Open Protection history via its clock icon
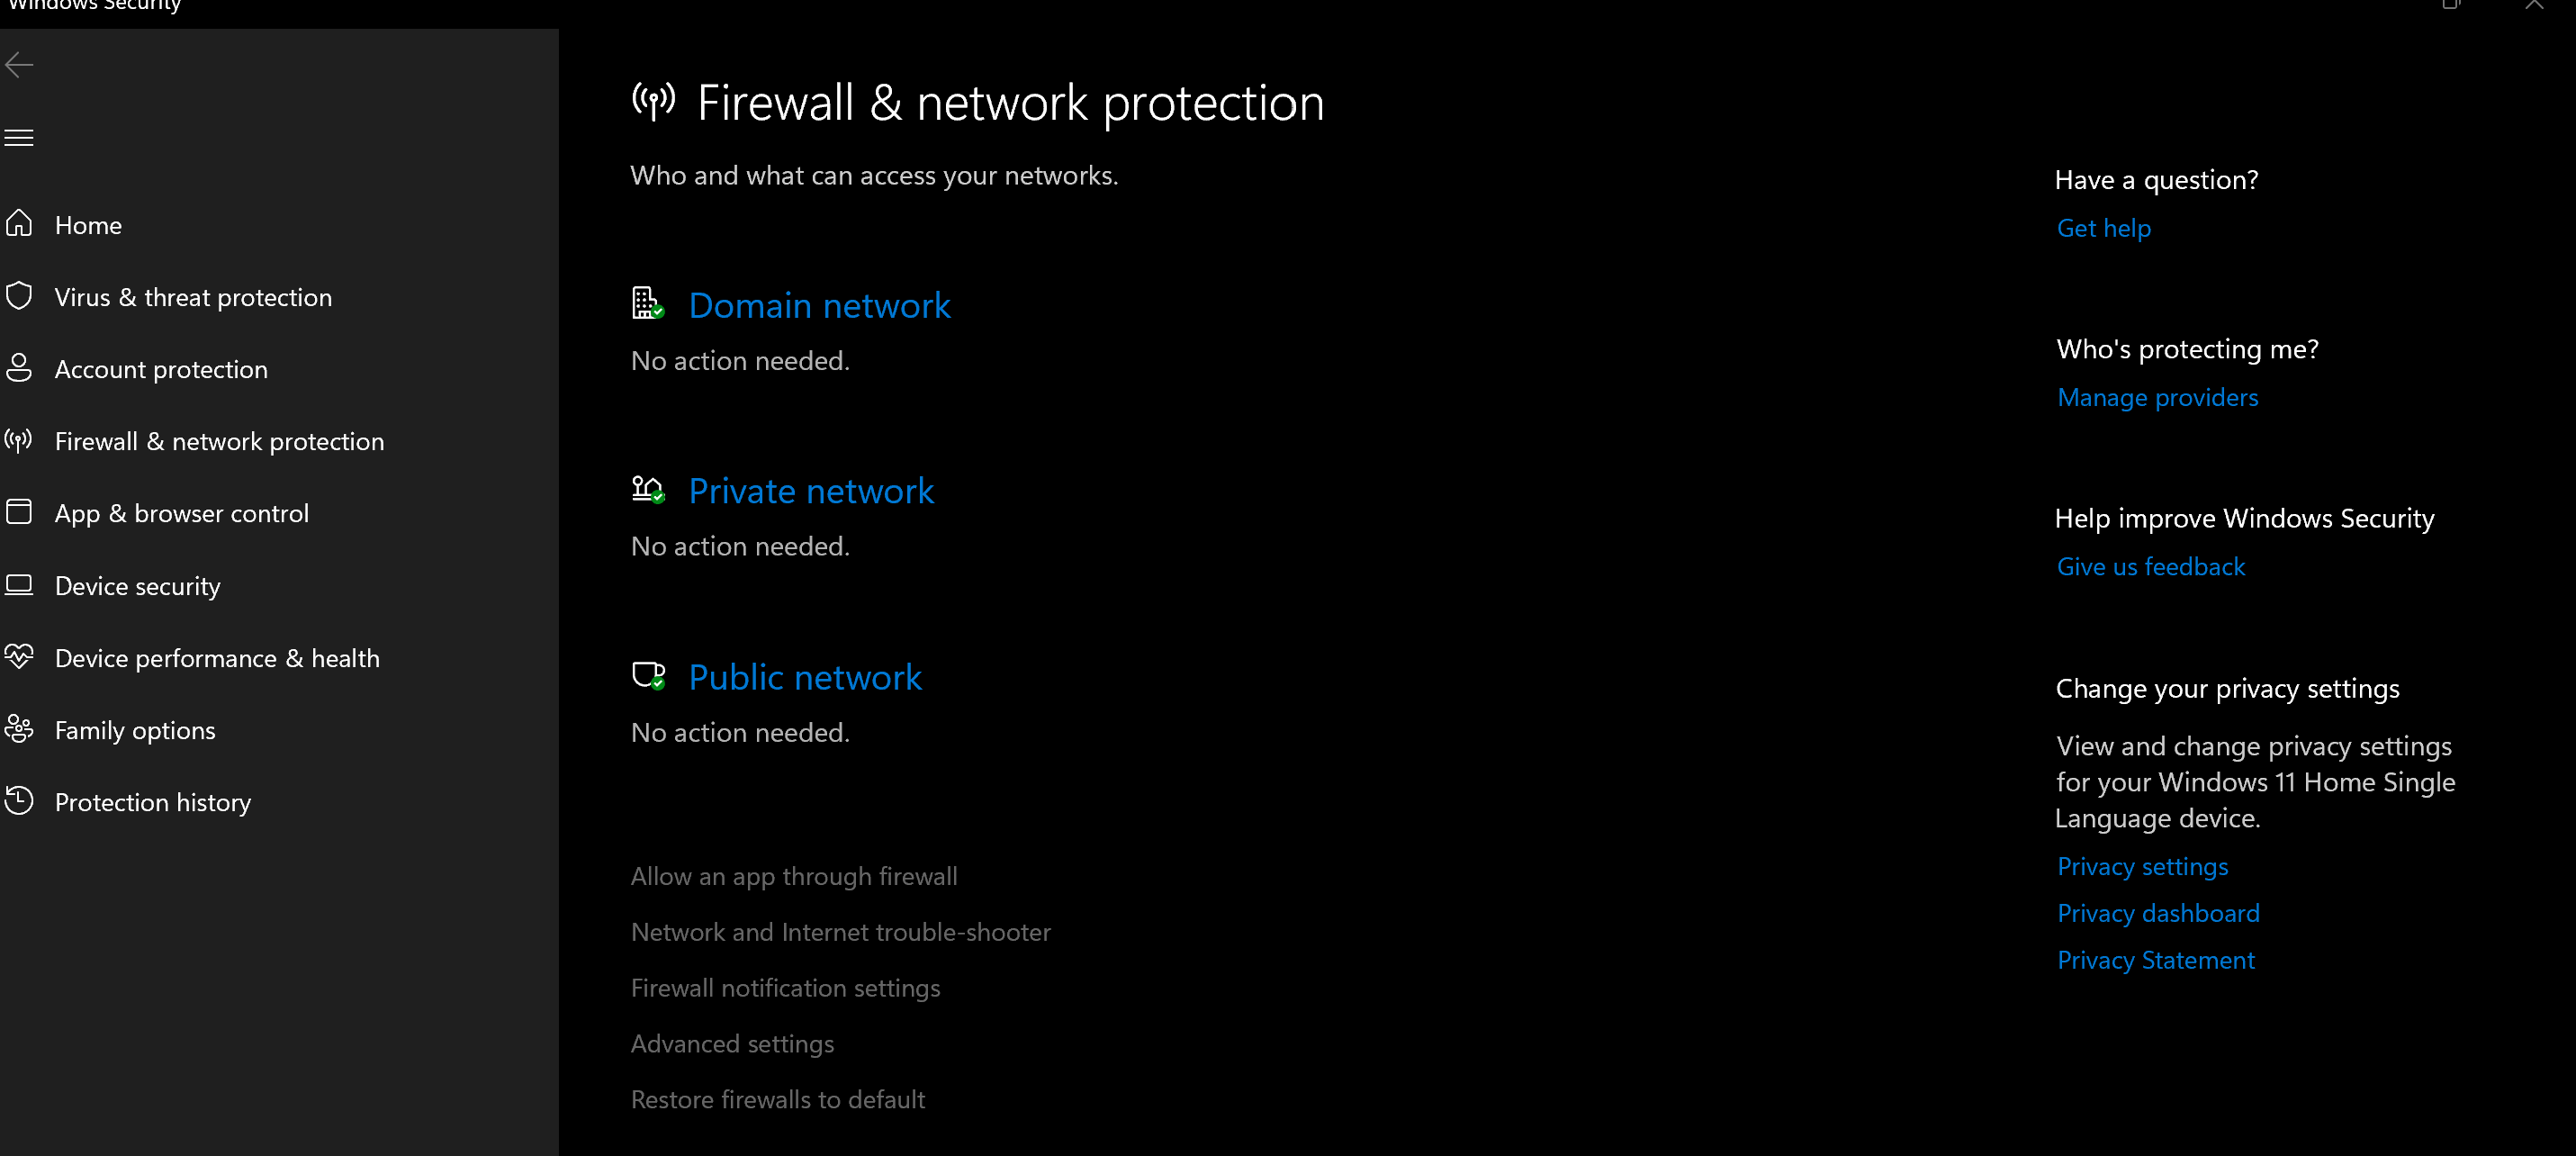The width and height of the screenshot is (2576, 1156). (19, 801)
